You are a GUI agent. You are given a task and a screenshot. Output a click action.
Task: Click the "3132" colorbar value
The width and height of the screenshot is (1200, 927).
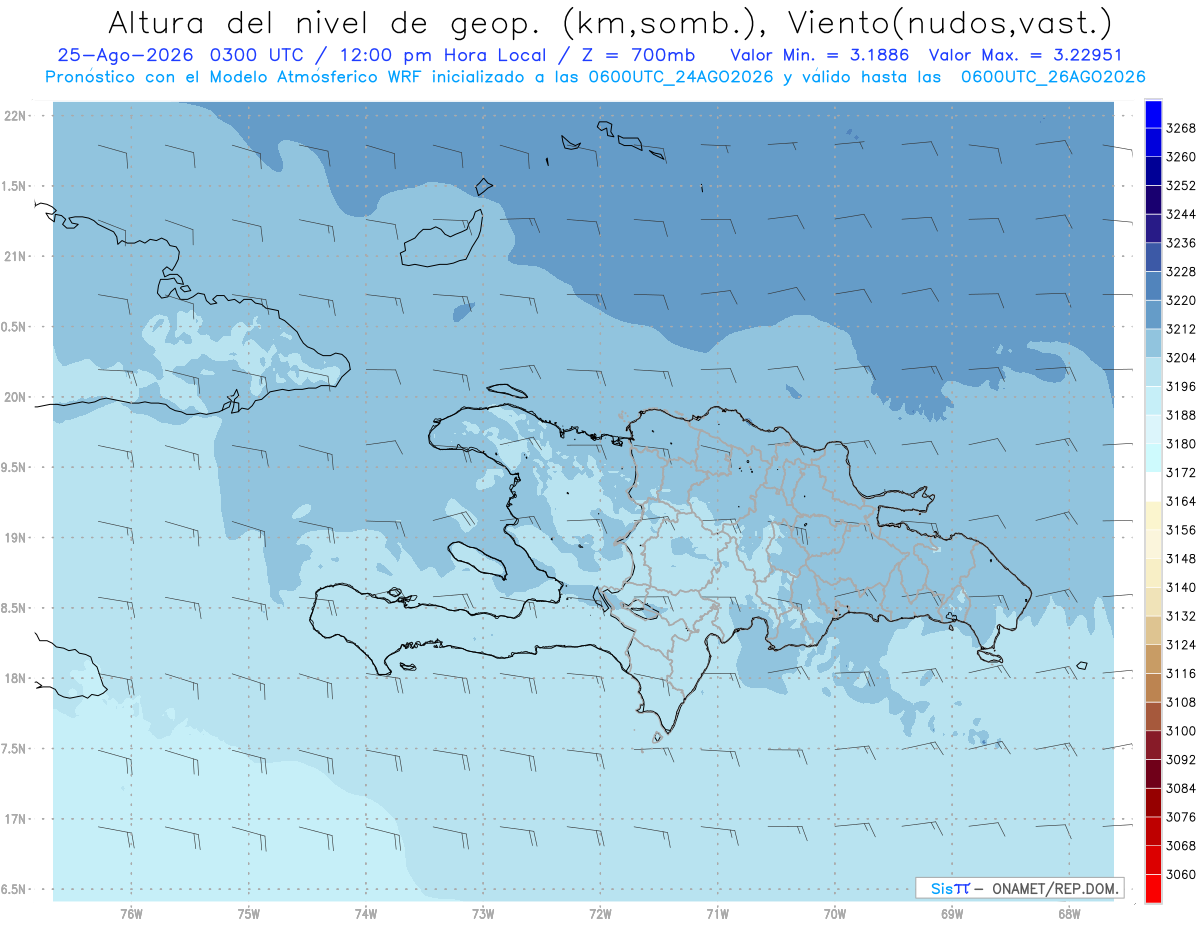coord(1181,616)
